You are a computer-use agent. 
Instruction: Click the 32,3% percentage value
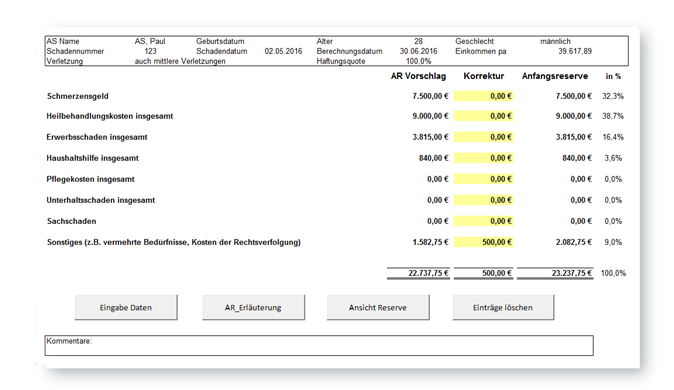613,96
